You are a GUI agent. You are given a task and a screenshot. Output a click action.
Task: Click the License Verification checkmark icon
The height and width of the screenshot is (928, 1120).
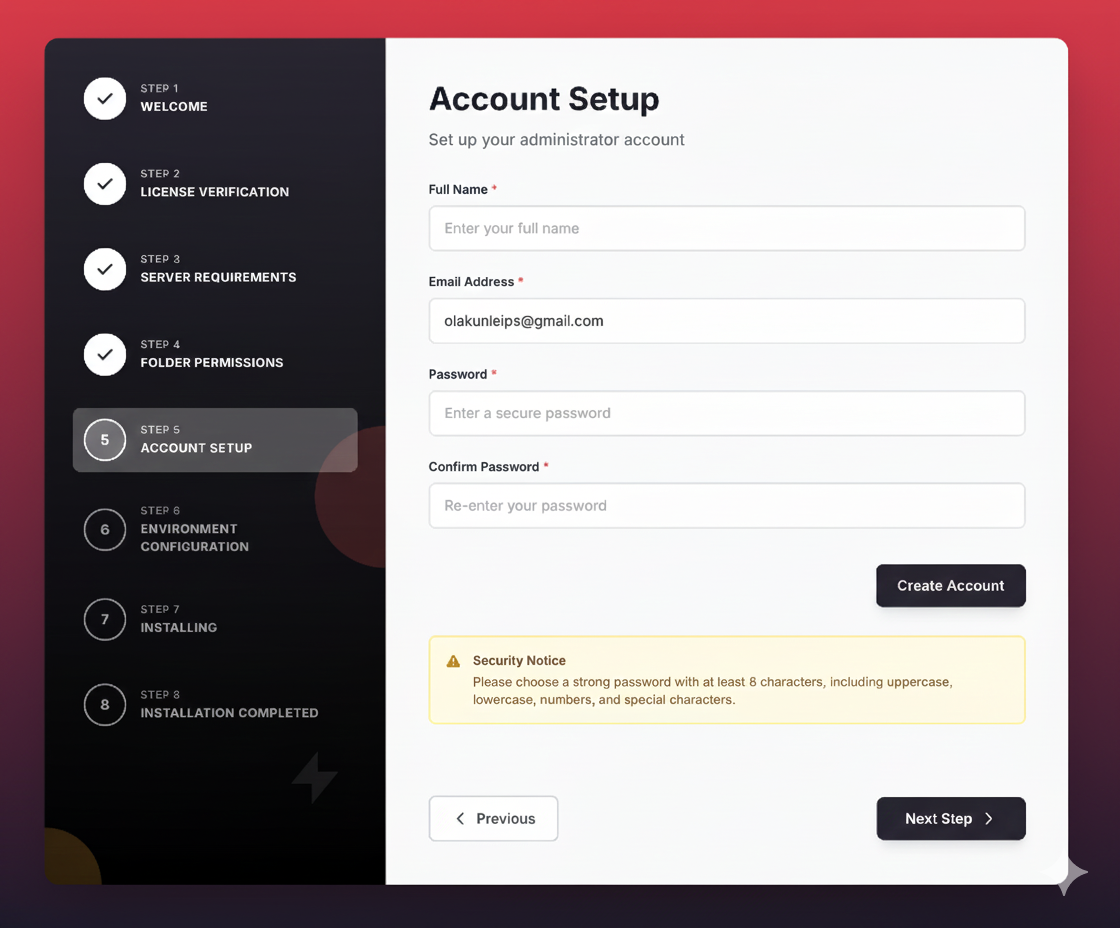(105, 184)
